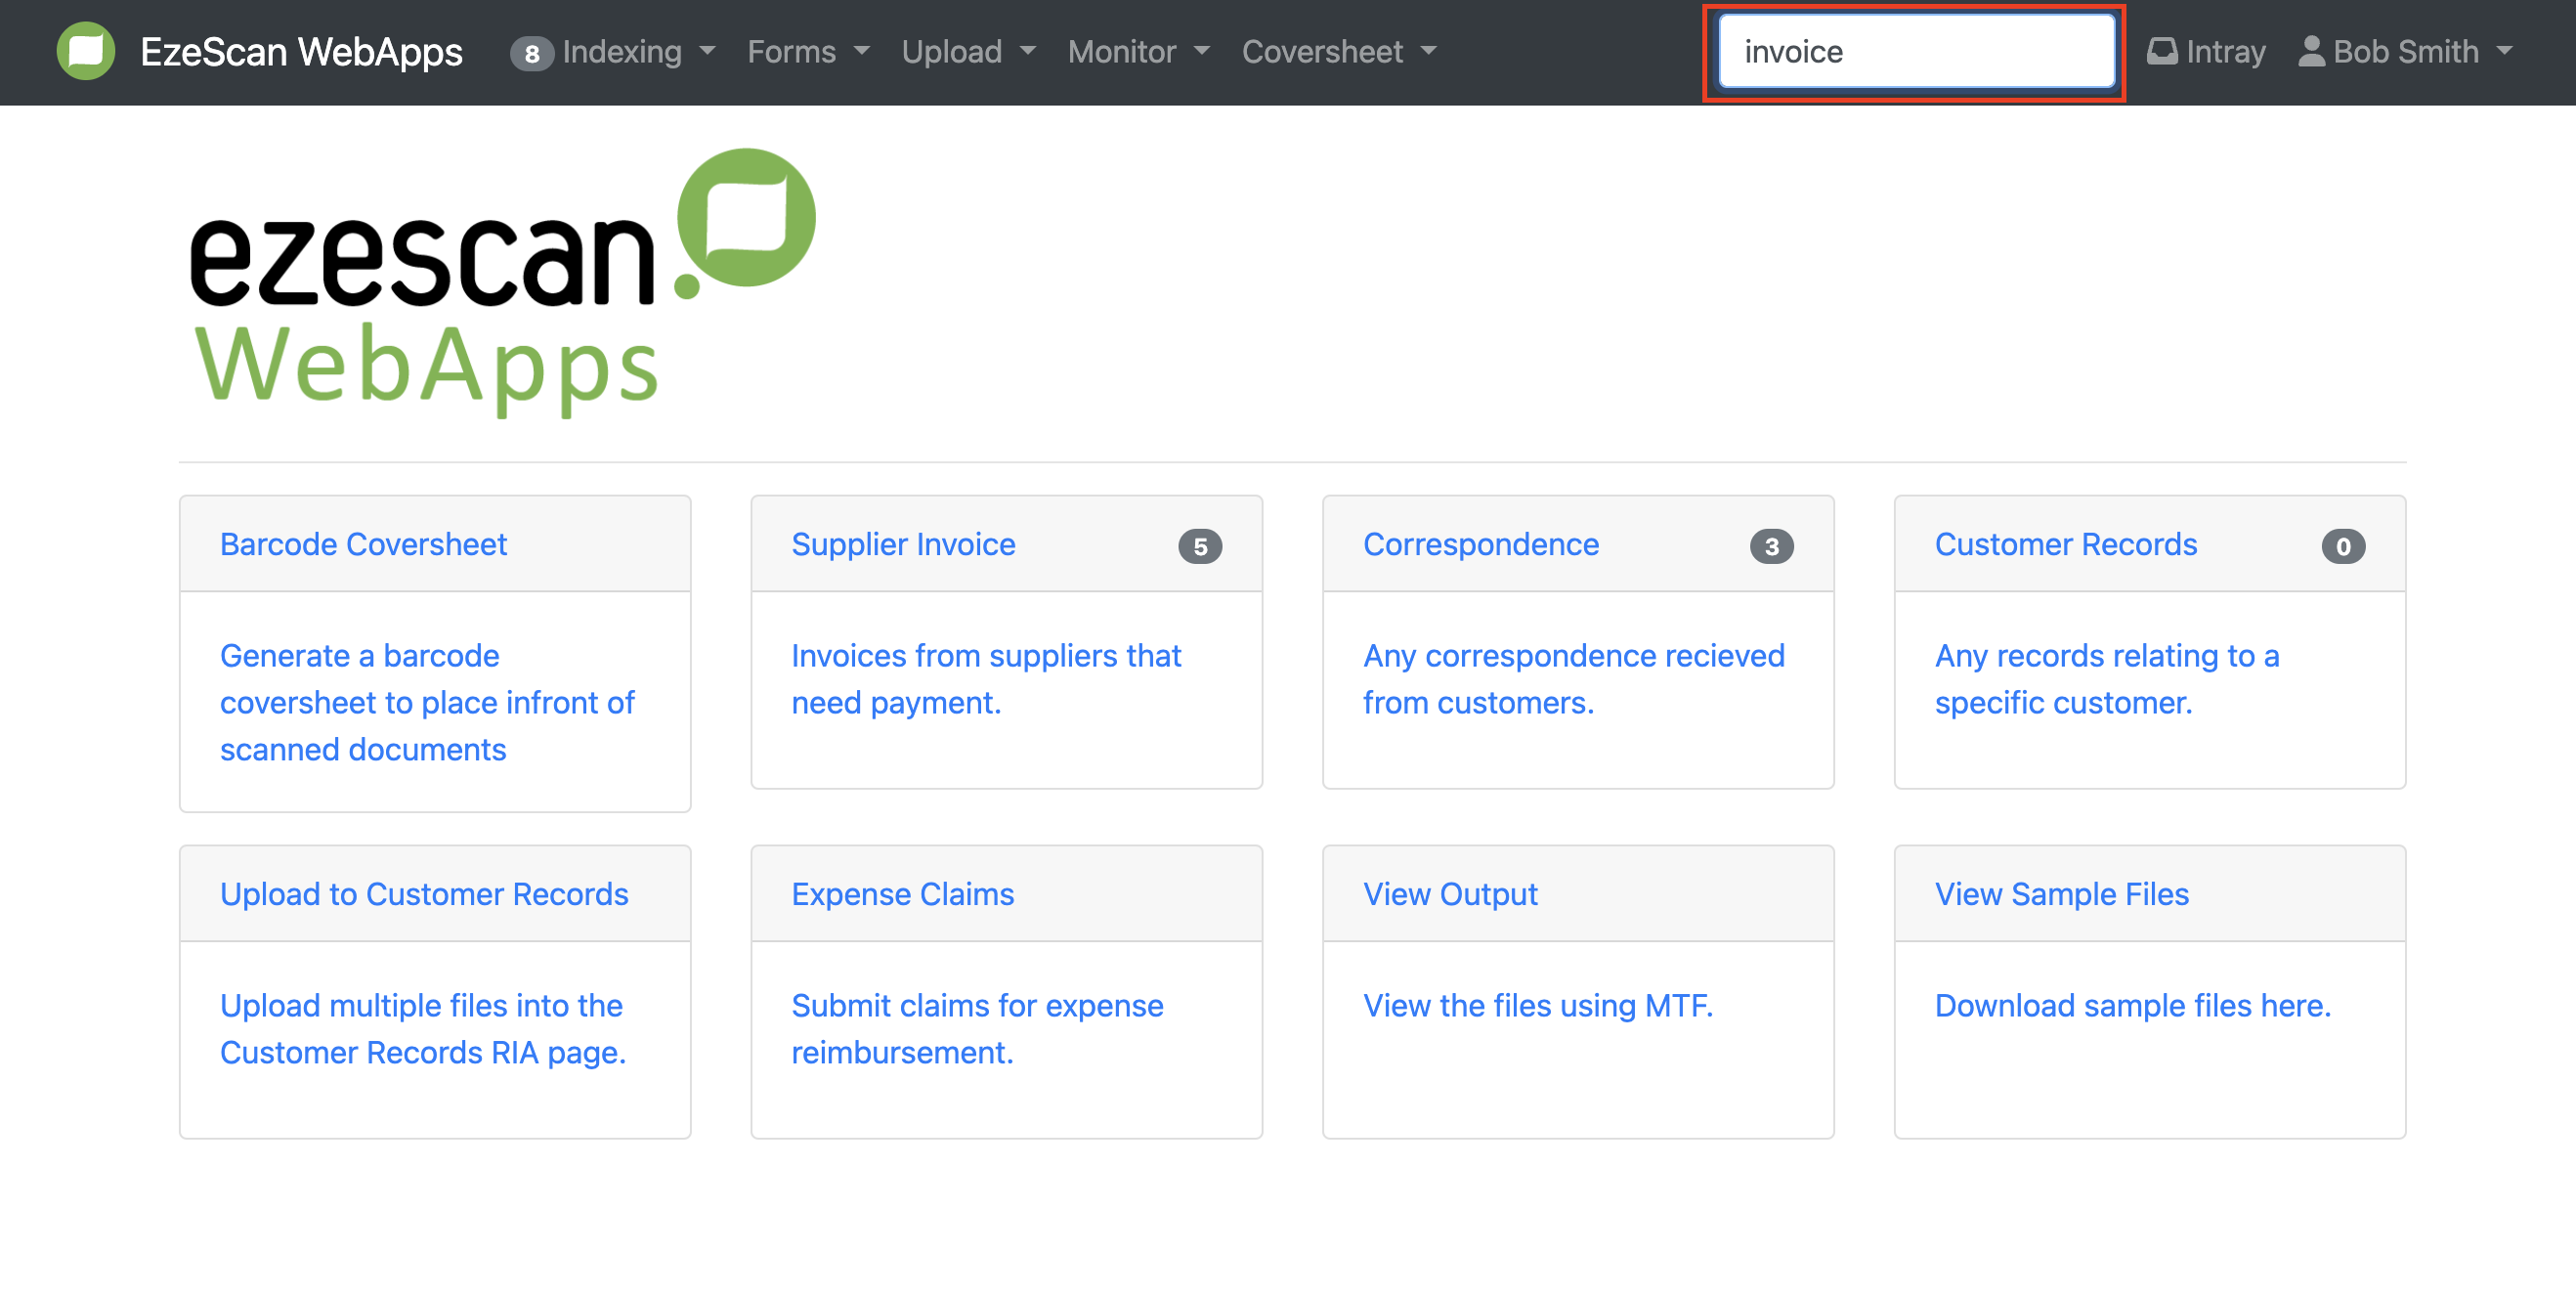Click the search field containing 'invoice'
Screen dimensions: 2576x1298
(x=1915, y=51)
